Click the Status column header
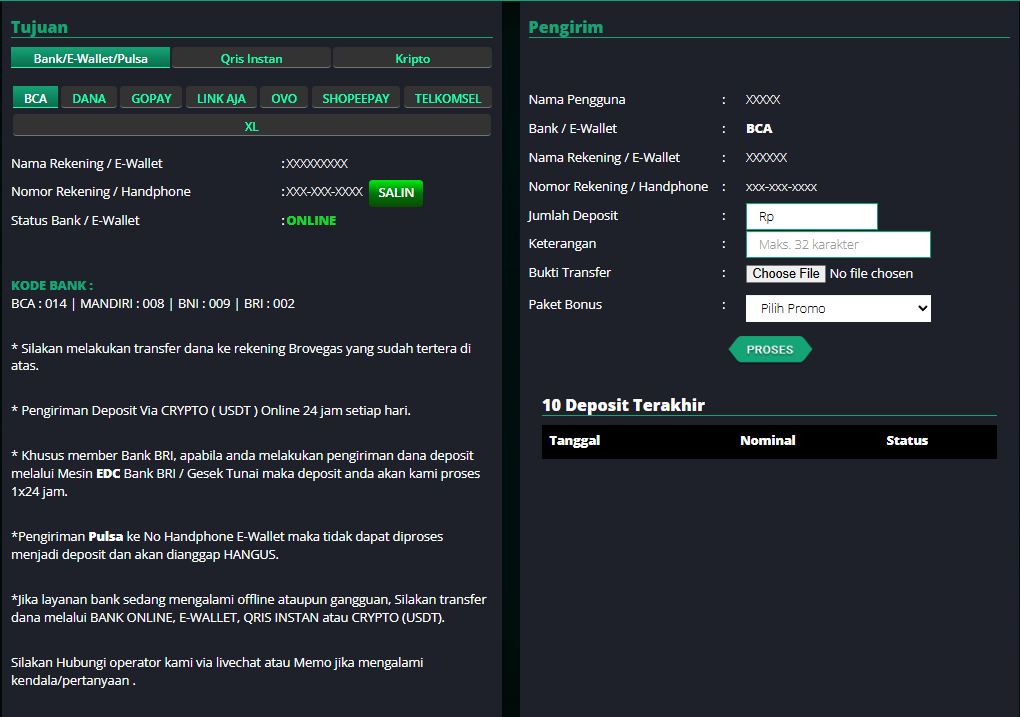This screenshot has width=1020, height=717. pyautogui.click(x=907, y=440)
